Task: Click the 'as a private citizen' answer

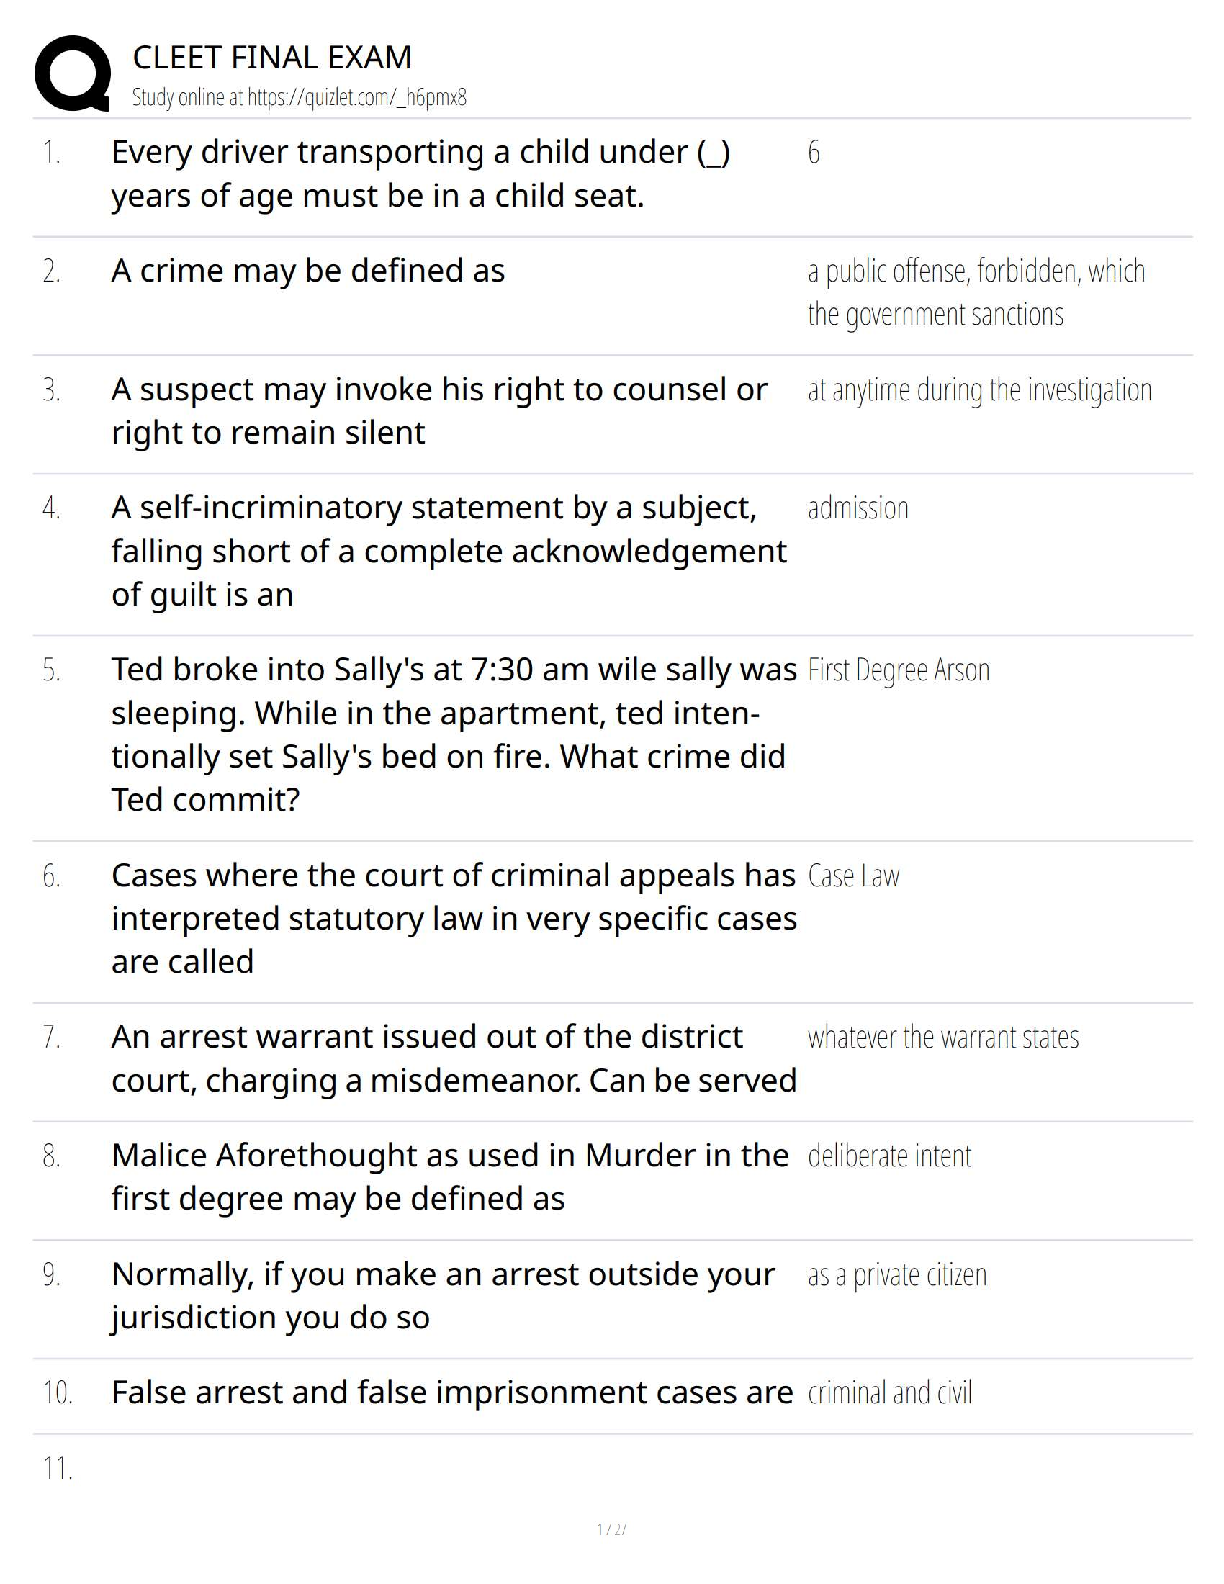Action: [x=897, y=1275]
